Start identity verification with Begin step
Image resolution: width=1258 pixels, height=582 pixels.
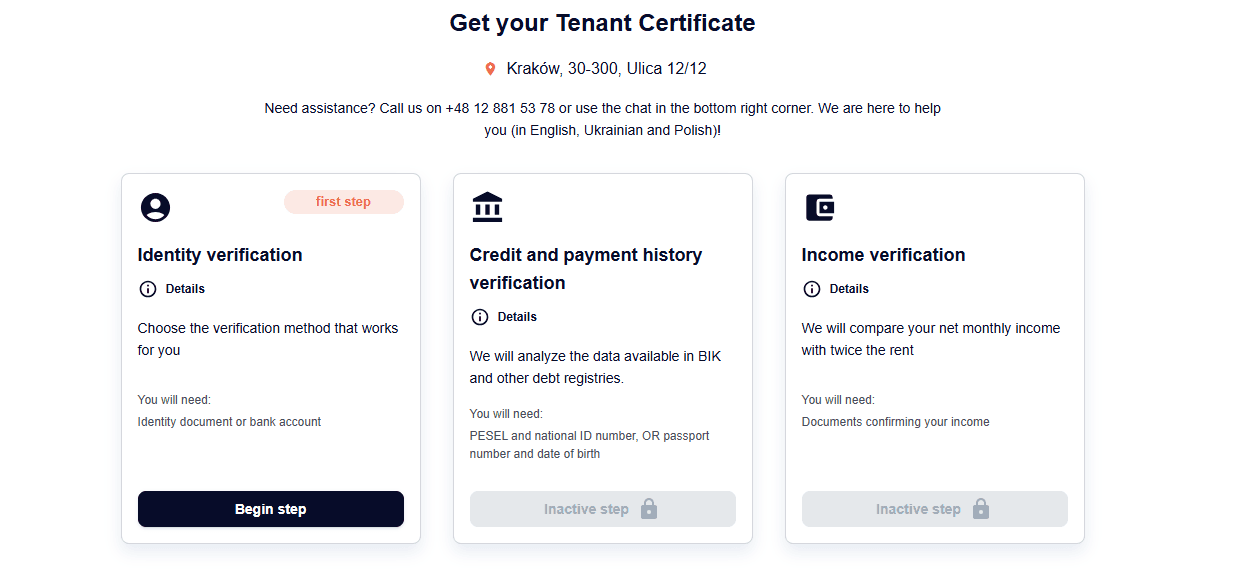tap(271, 509)
